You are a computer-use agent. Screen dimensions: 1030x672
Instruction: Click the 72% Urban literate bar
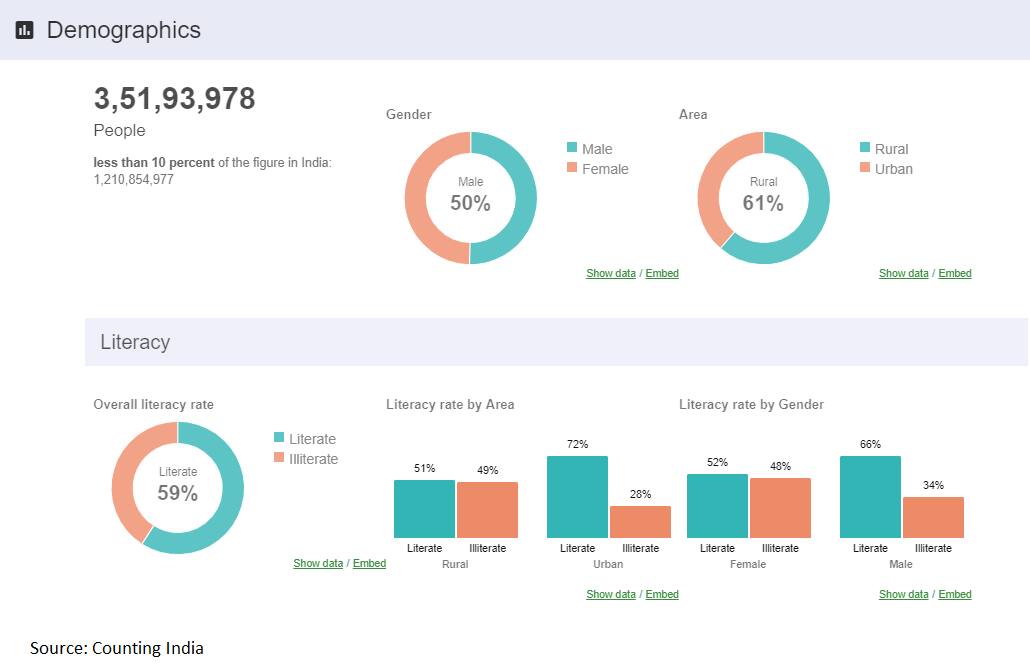pyautogui.click(x=577, y=497)
